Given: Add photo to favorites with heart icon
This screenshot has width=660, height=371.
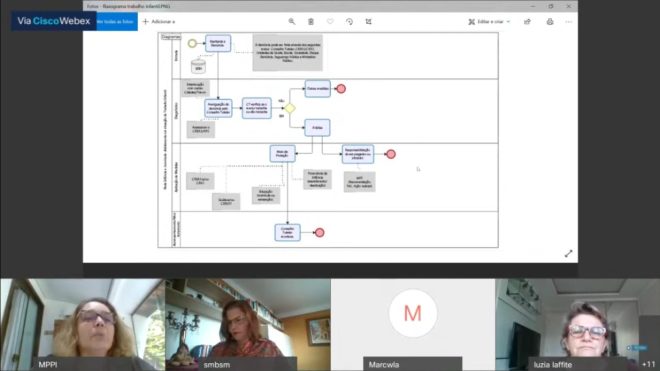Looking at the screenshot, I should pos(330,21).
